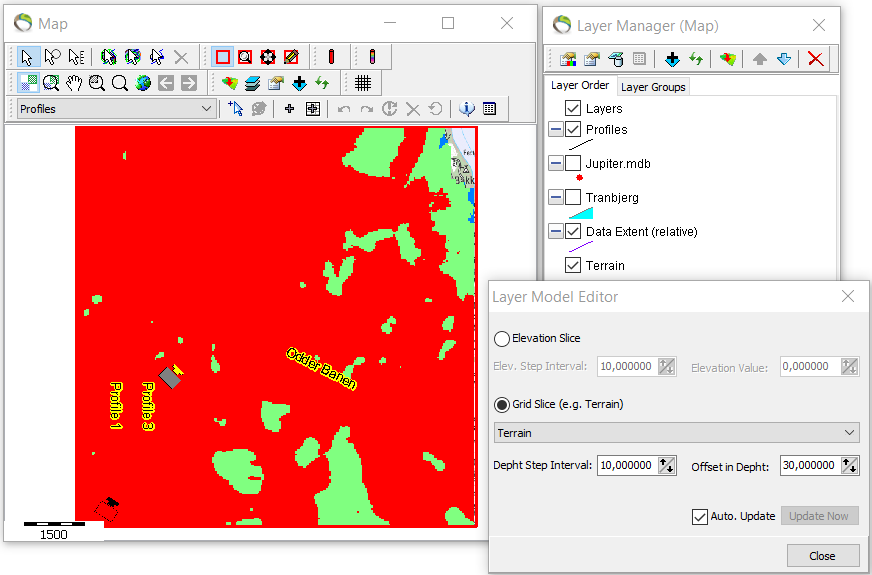Collapse Data Extent (relative) legend
This screenshot has height=575, width=872.
coord(555,231)
